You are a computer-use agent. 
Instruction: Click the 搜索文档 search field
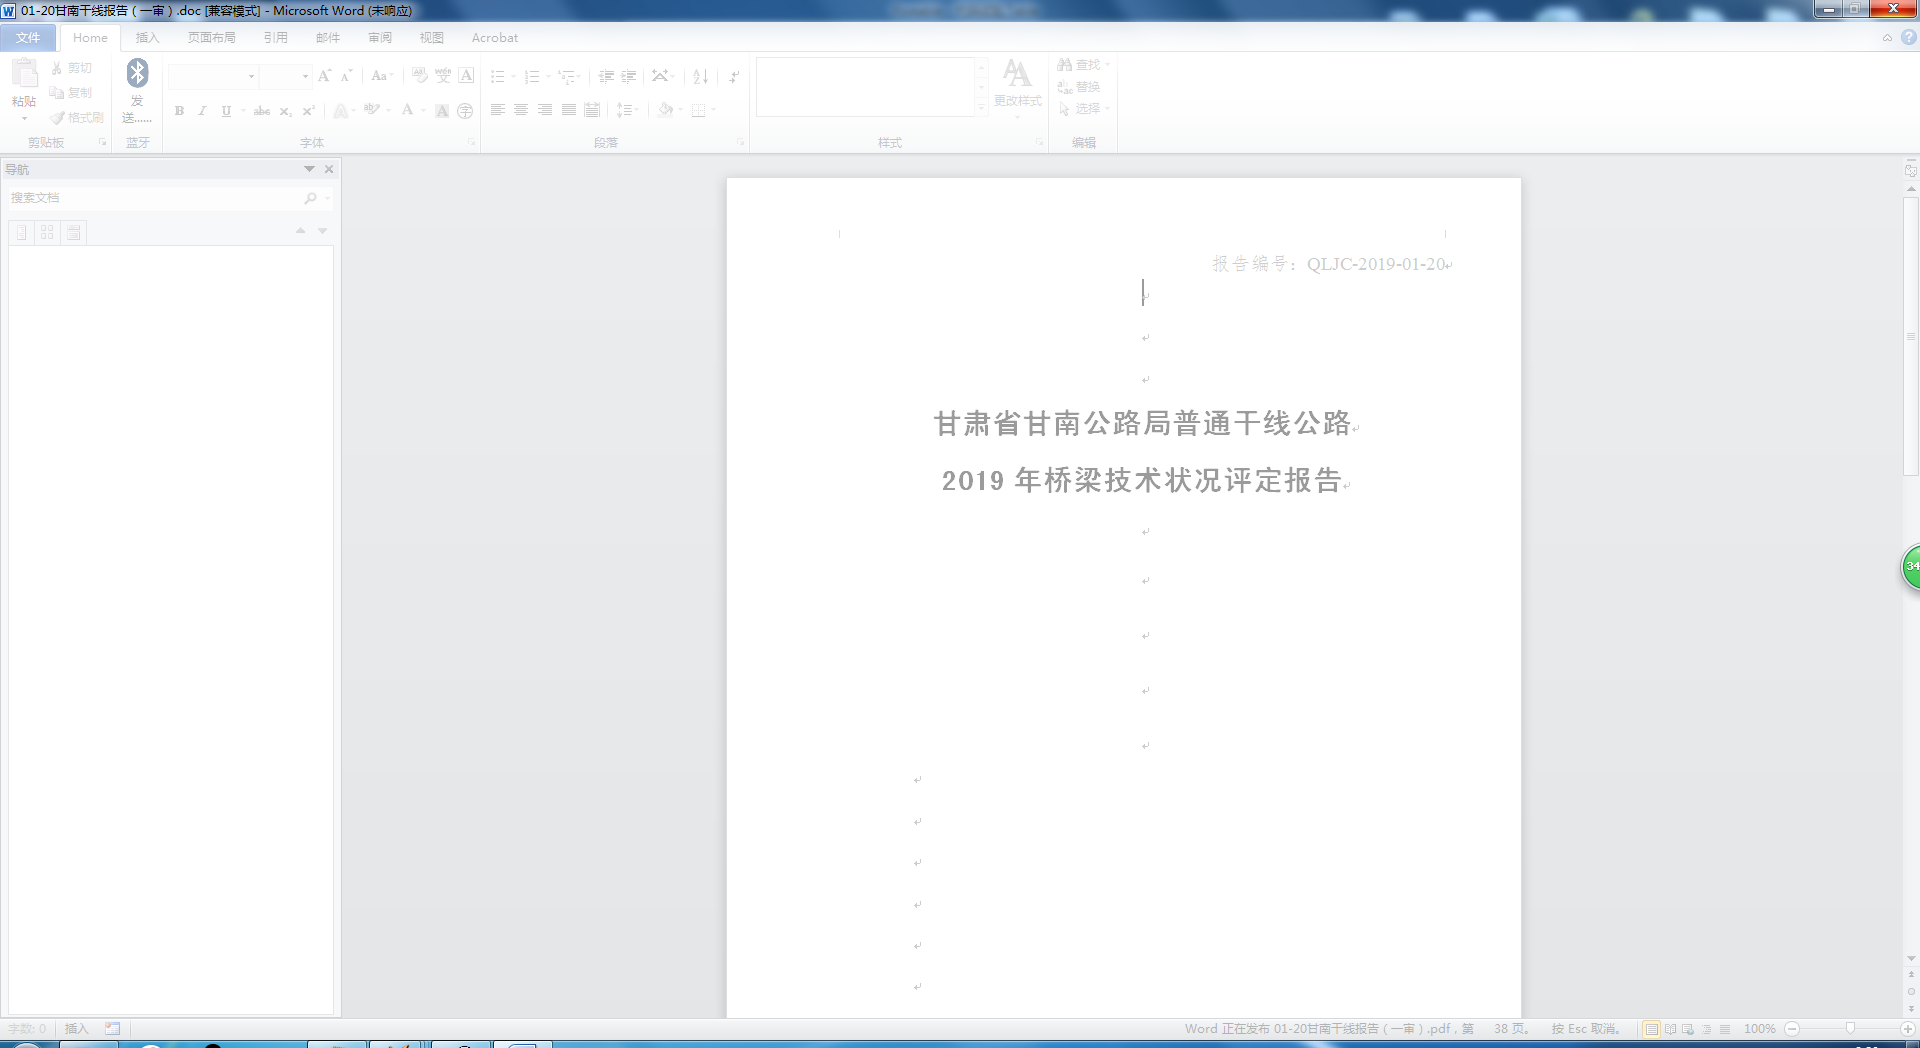(x=155, y=198)
